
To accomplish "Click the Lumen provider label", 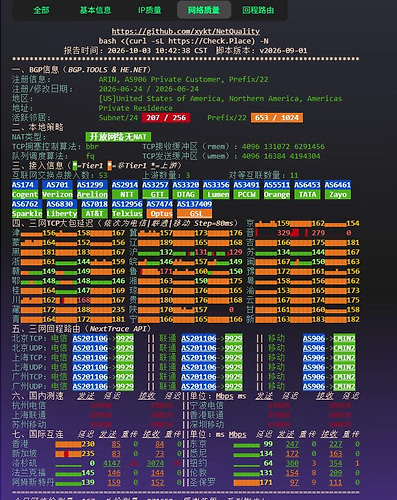I will [x=216, y=194].
